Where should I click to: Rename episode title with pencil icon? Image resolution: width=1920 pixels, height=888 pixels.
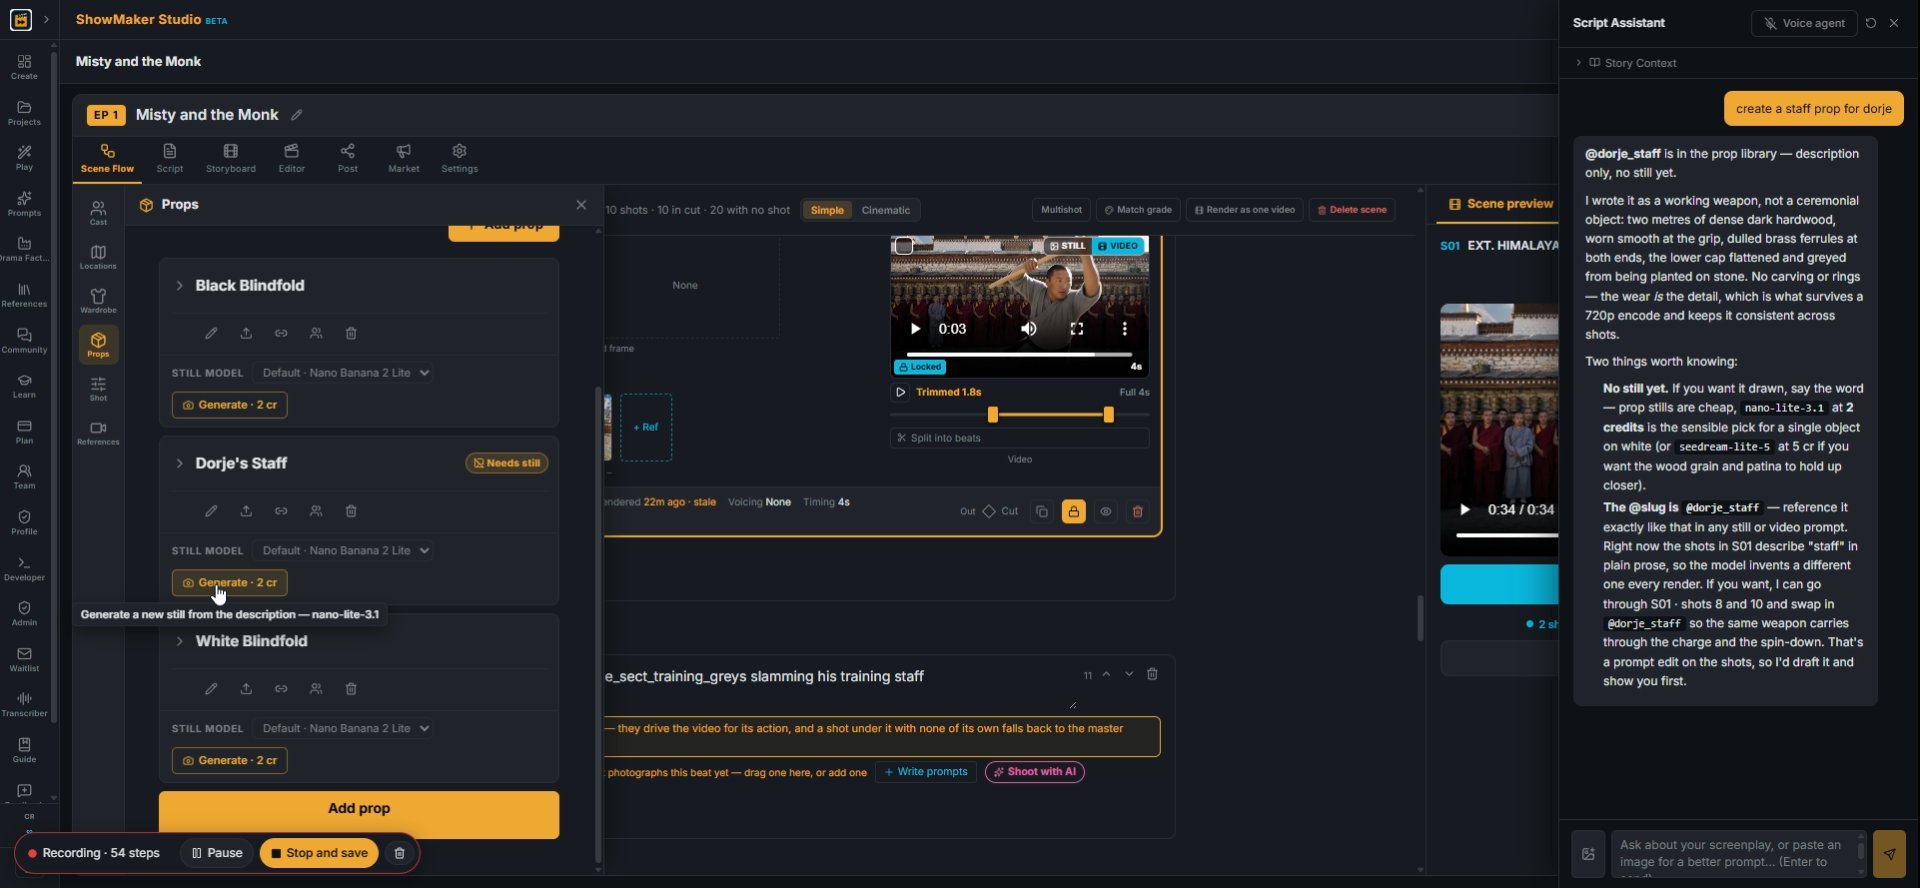tap(297, 115)
